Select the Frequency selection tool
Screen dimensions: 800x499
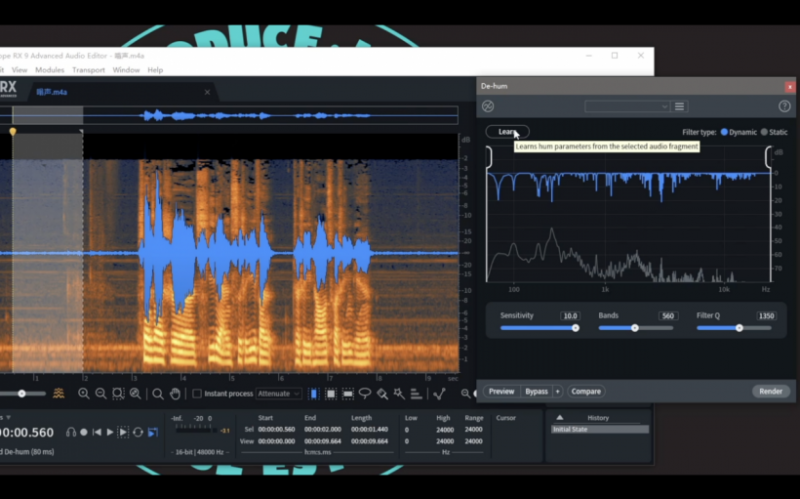(x=348, y=393)
